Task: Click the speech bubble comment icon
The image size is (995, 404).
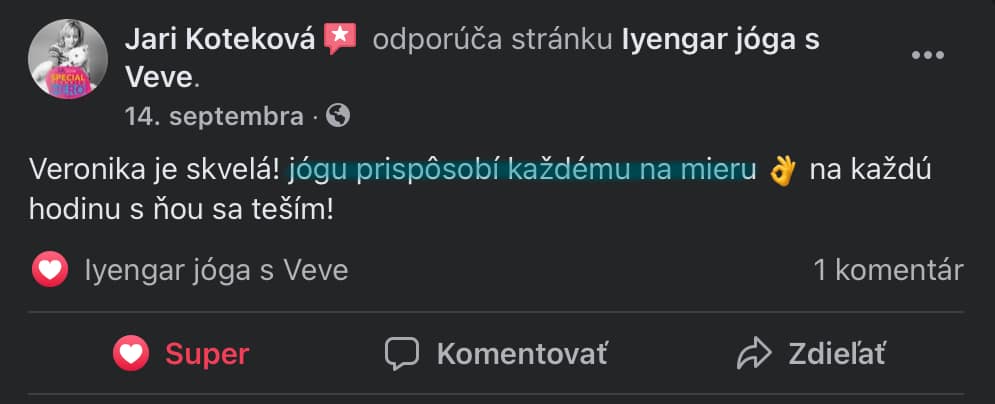Action: click(402, 353)
